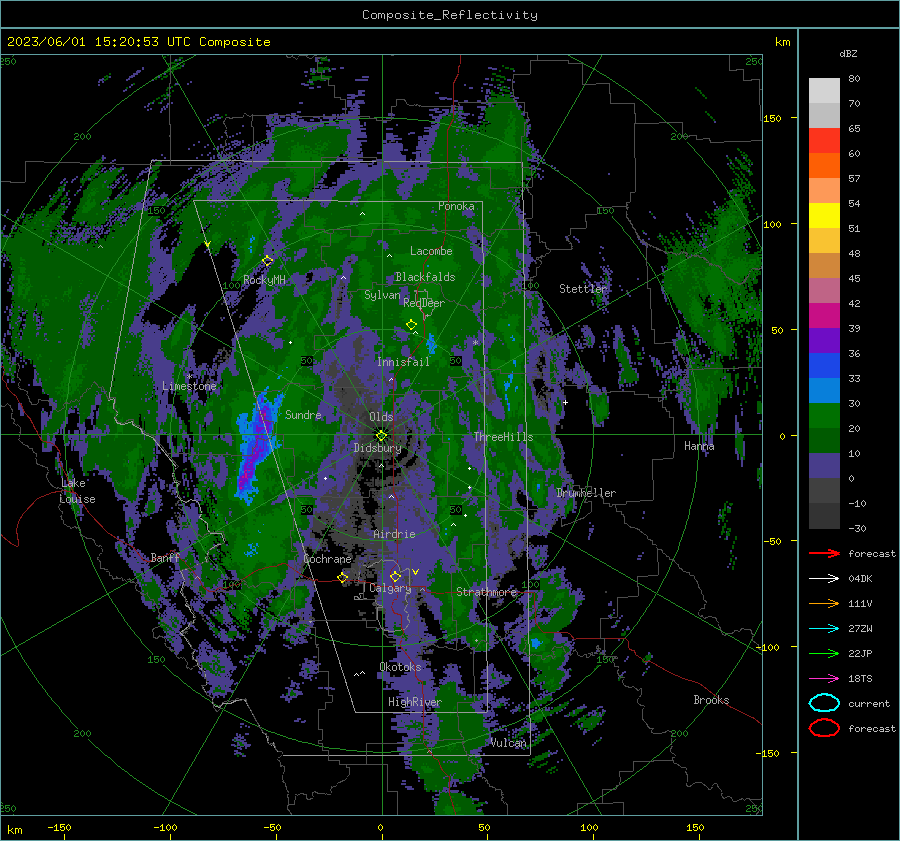The width and height of the screenshot is (900, 841).
Task: Click the Olds town label
Action: pos(381,417)
